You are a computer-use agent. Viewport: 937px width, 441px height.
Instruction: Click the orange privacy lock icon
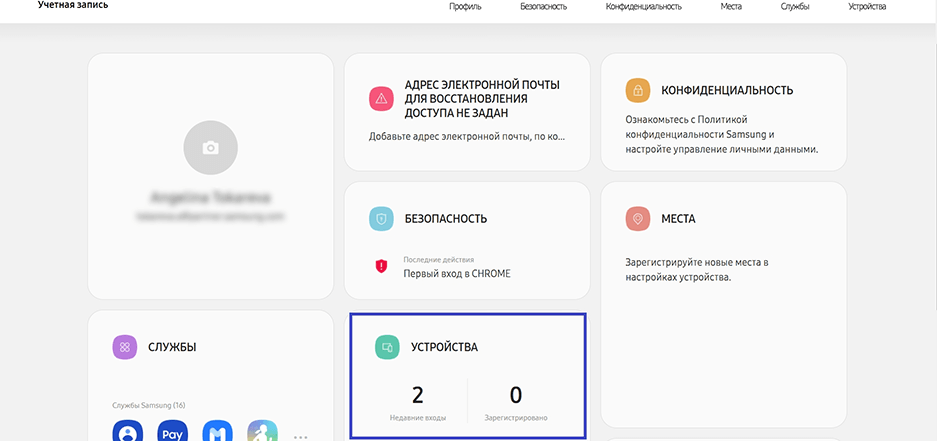click(638, 90)
